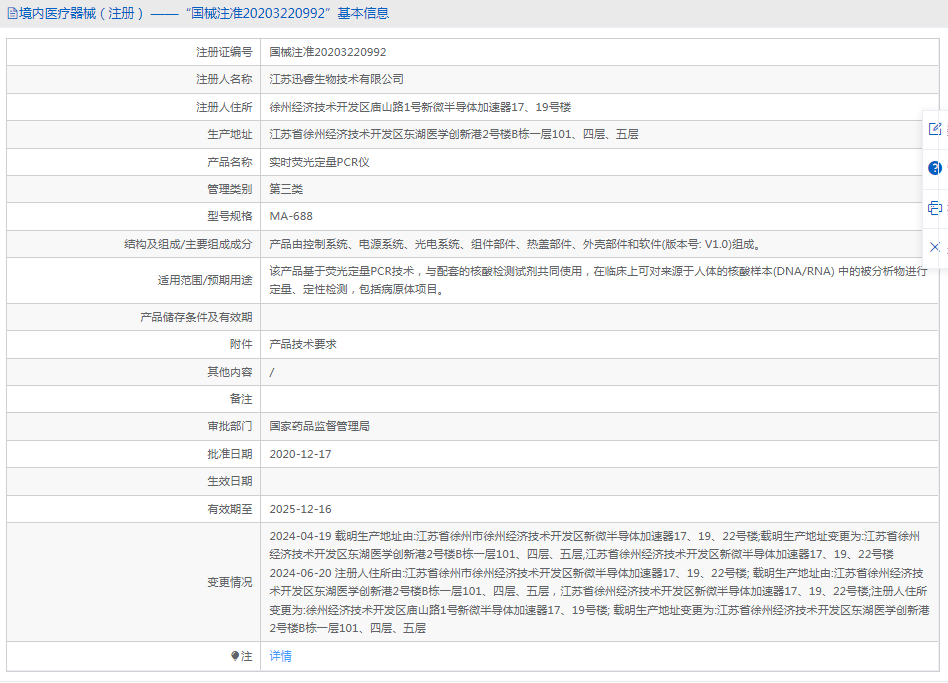
Task: Click the 审批部门 label
Action: pos(229,426)
